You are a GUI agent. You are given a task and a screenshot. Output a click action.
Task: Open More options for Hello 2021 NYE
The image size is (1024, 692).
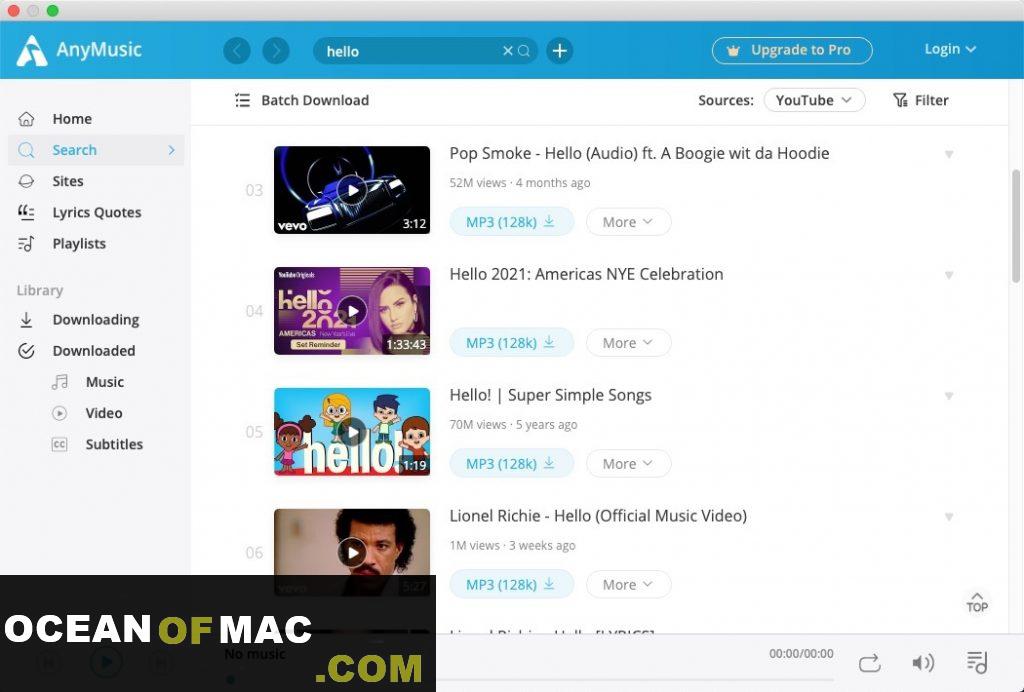(x=628, y=343)
